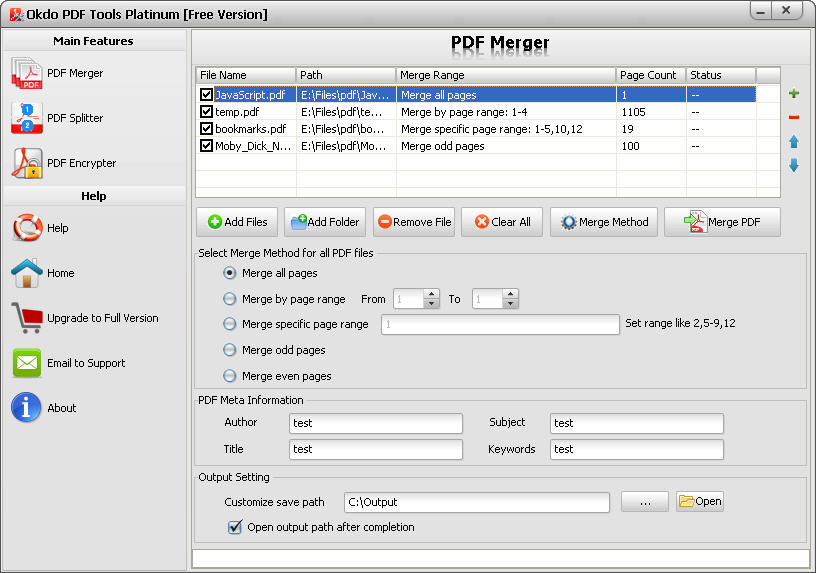
Task: Select Merge by page range option
Action: pos(229,299)
